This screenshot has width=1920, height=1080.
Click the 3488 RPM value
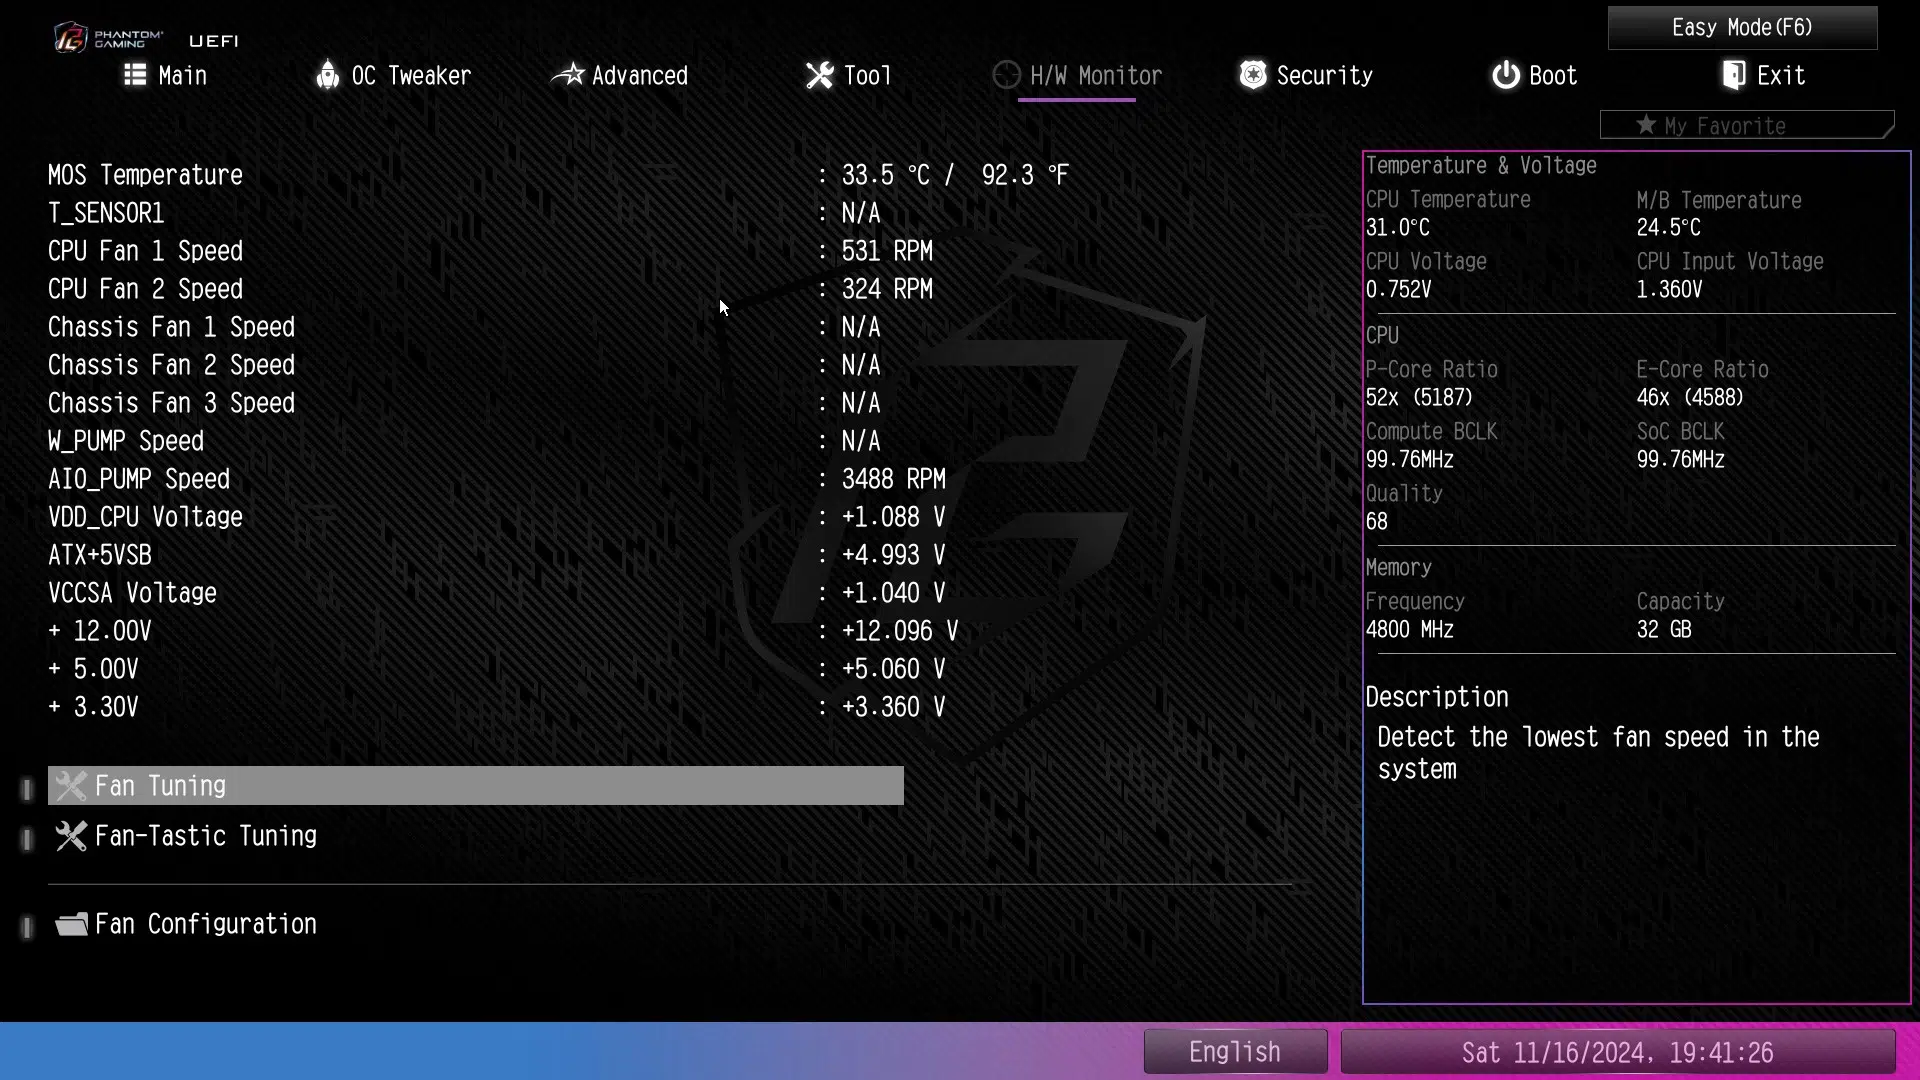click(x=894, y=479)
